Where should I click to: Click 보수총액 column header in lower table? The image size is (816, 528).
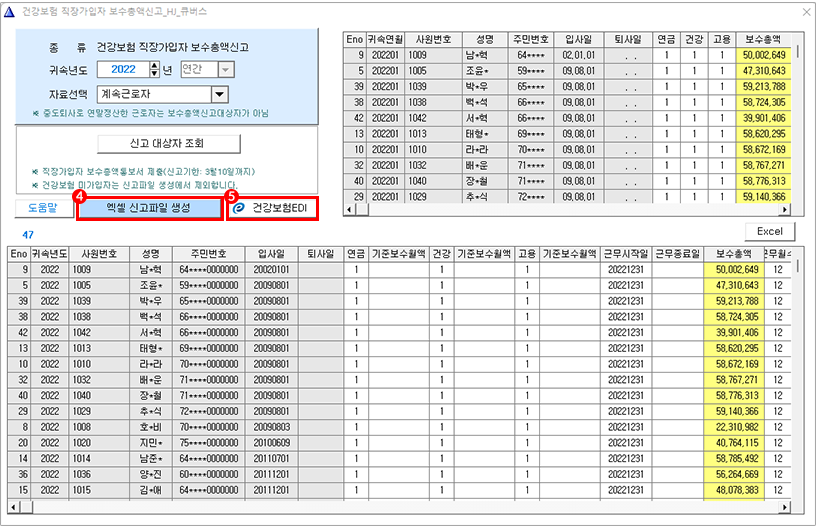[x=733, y=253]
